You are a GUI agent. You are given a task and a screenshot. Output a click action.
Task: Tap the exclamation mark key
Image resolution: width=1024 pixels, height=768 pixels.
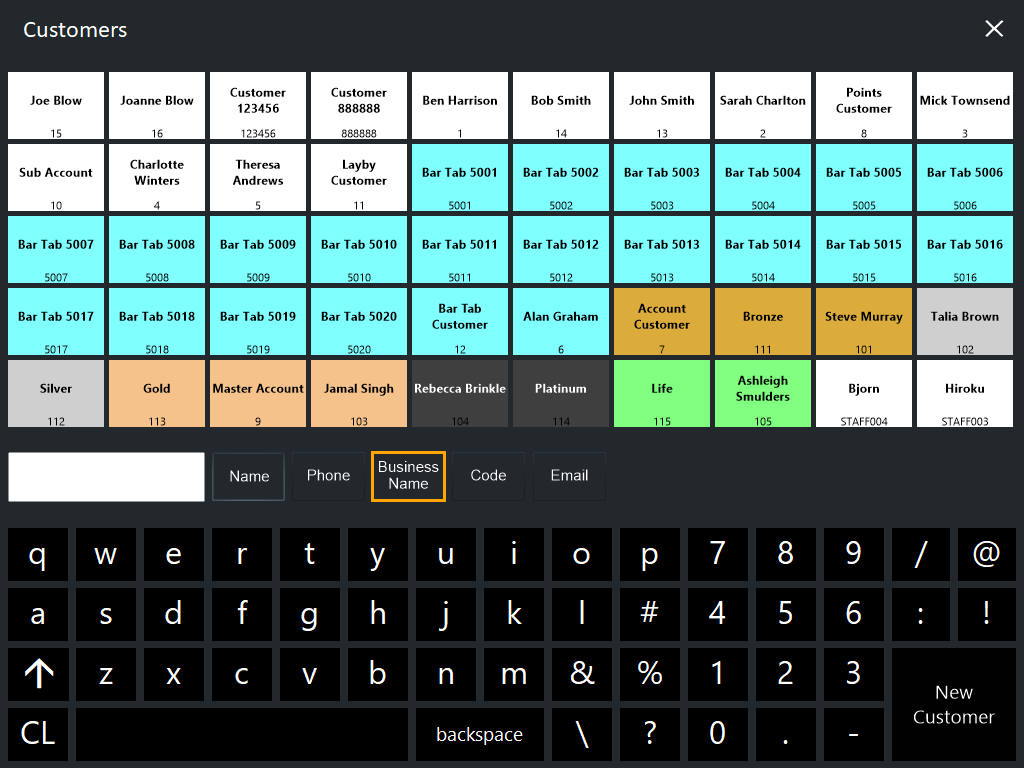click(x=986, y=614)
